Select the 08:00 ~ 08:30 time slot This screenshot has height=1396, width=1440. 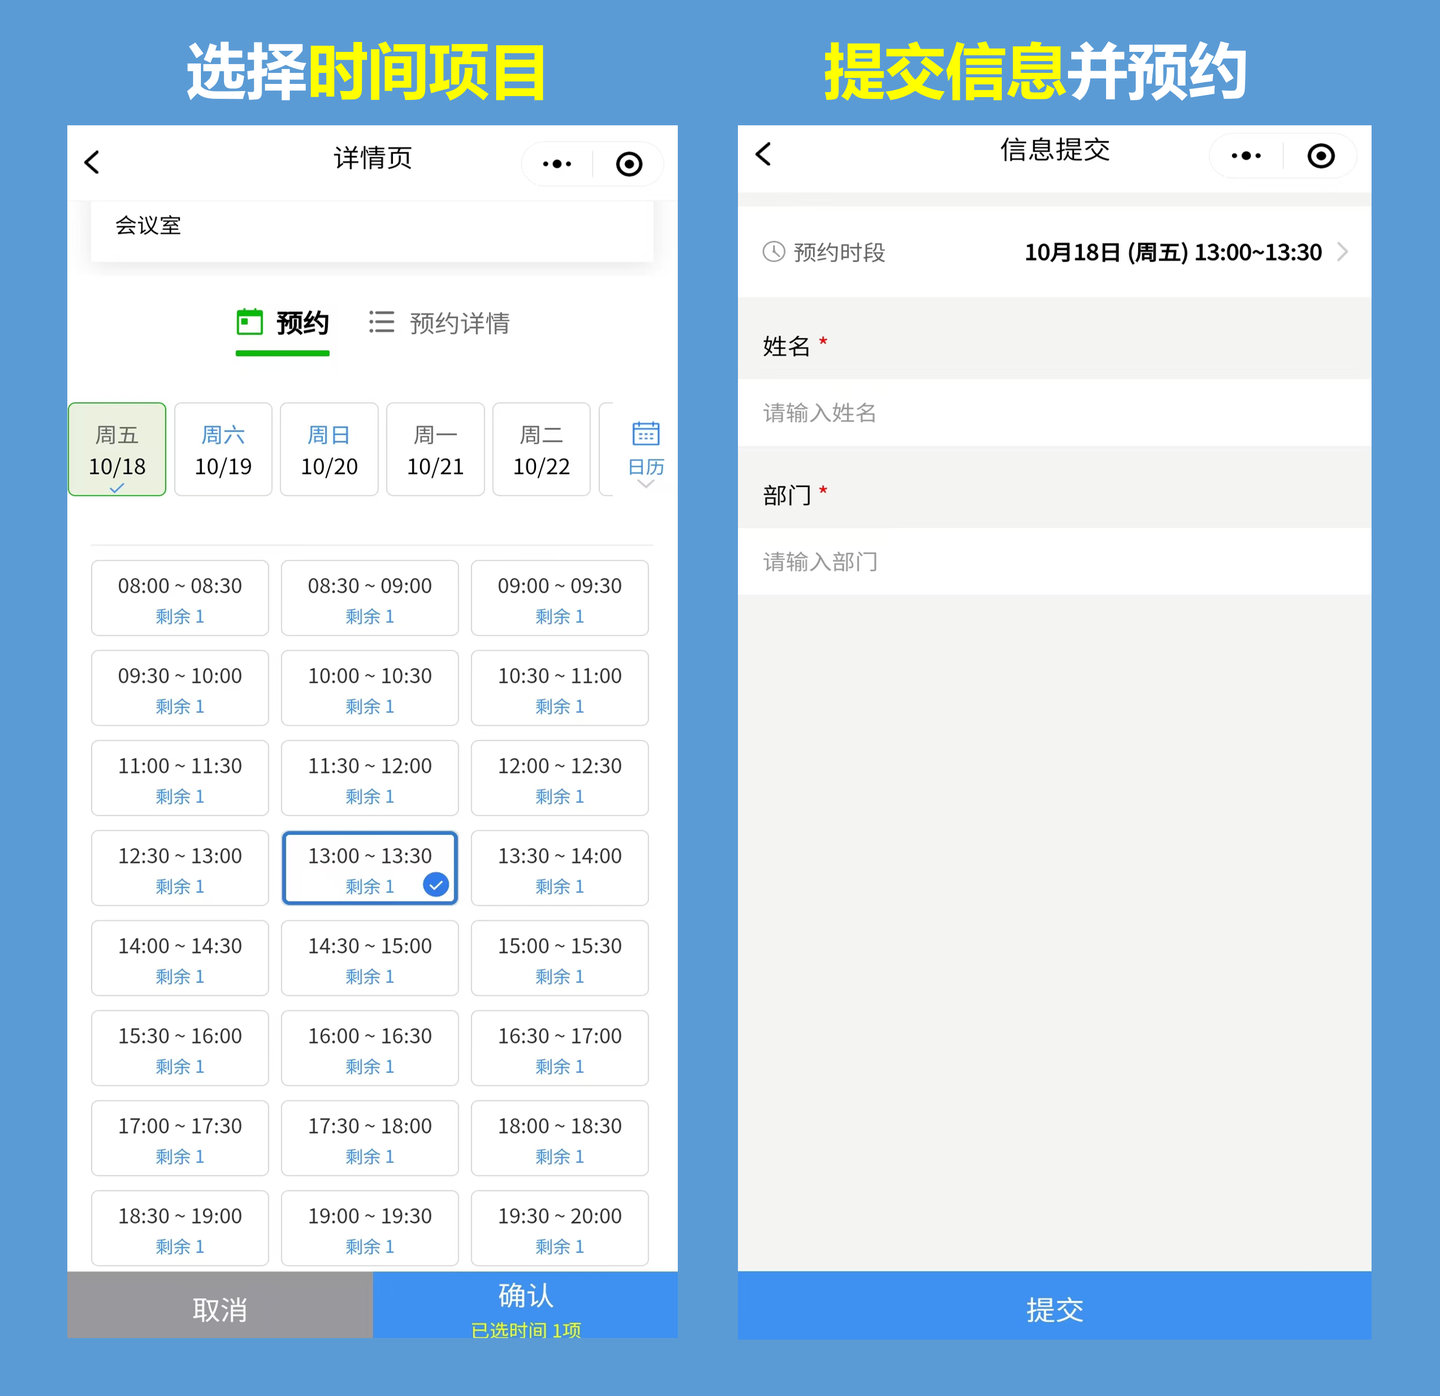180,598
